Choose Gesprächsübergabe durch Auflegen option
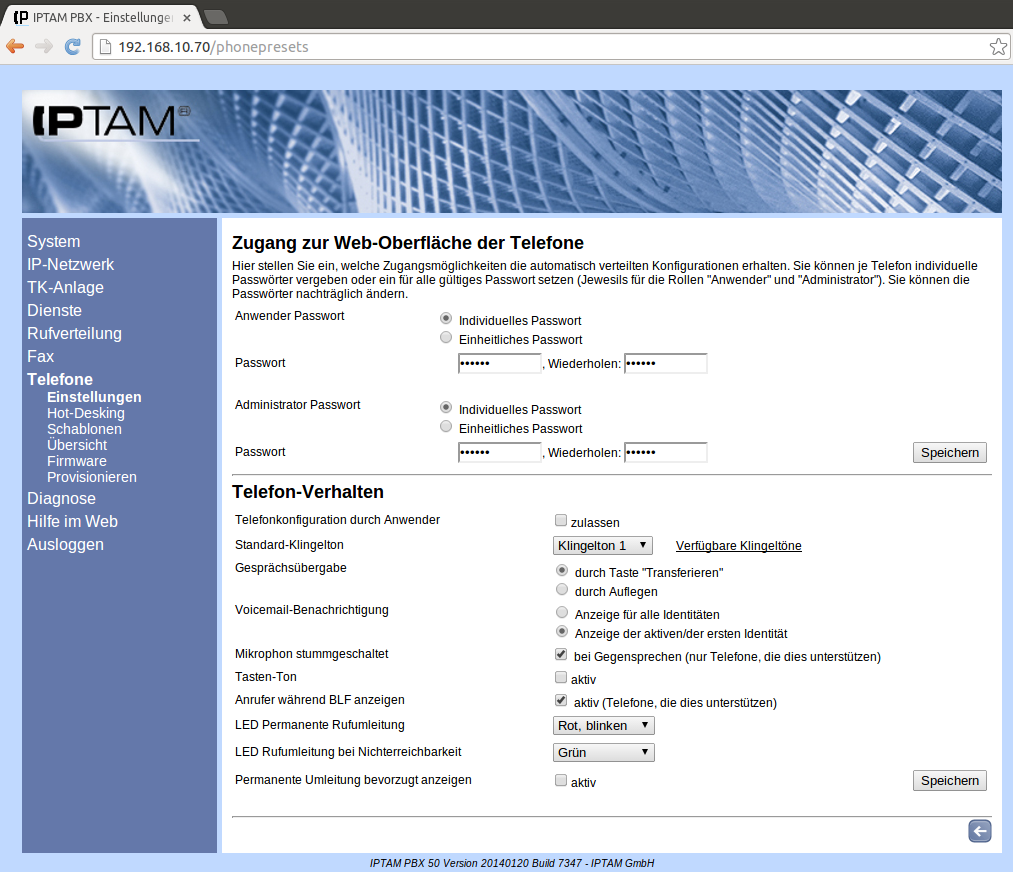Viewport: 1013px width, 872px height. [562, 590]
